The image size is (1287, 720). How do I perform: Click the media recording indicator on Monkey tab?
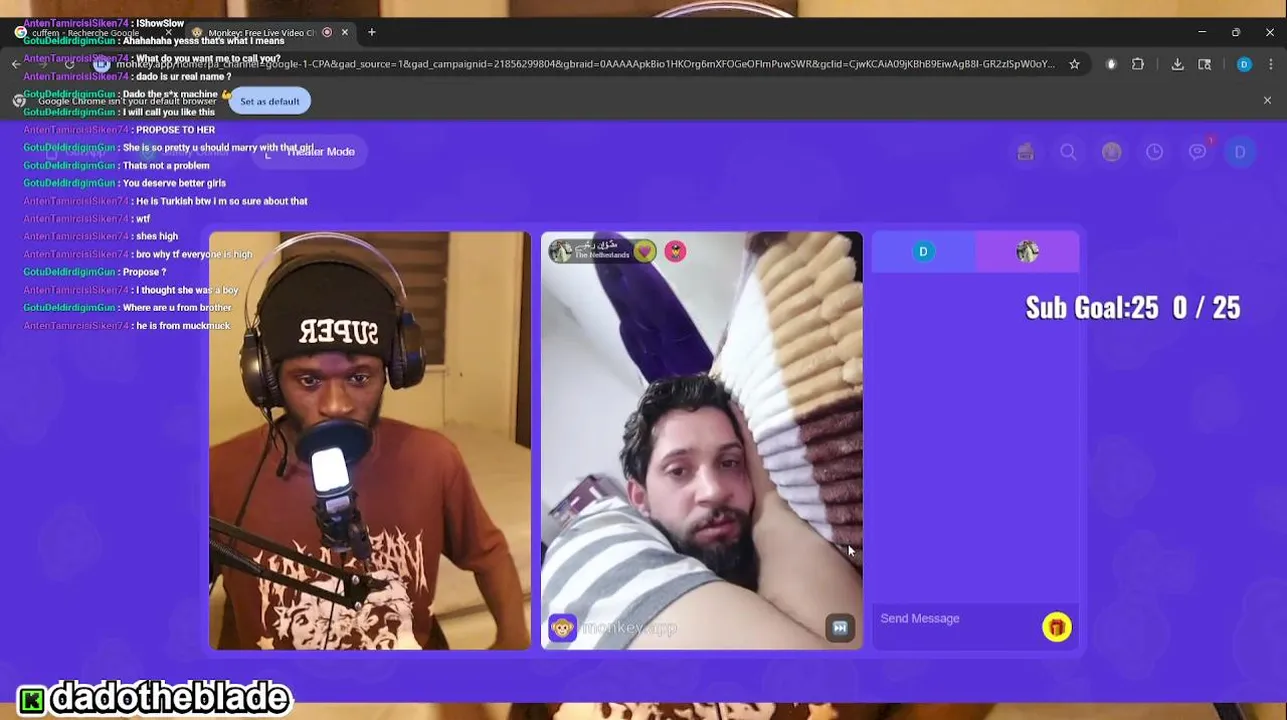point(327,32)
